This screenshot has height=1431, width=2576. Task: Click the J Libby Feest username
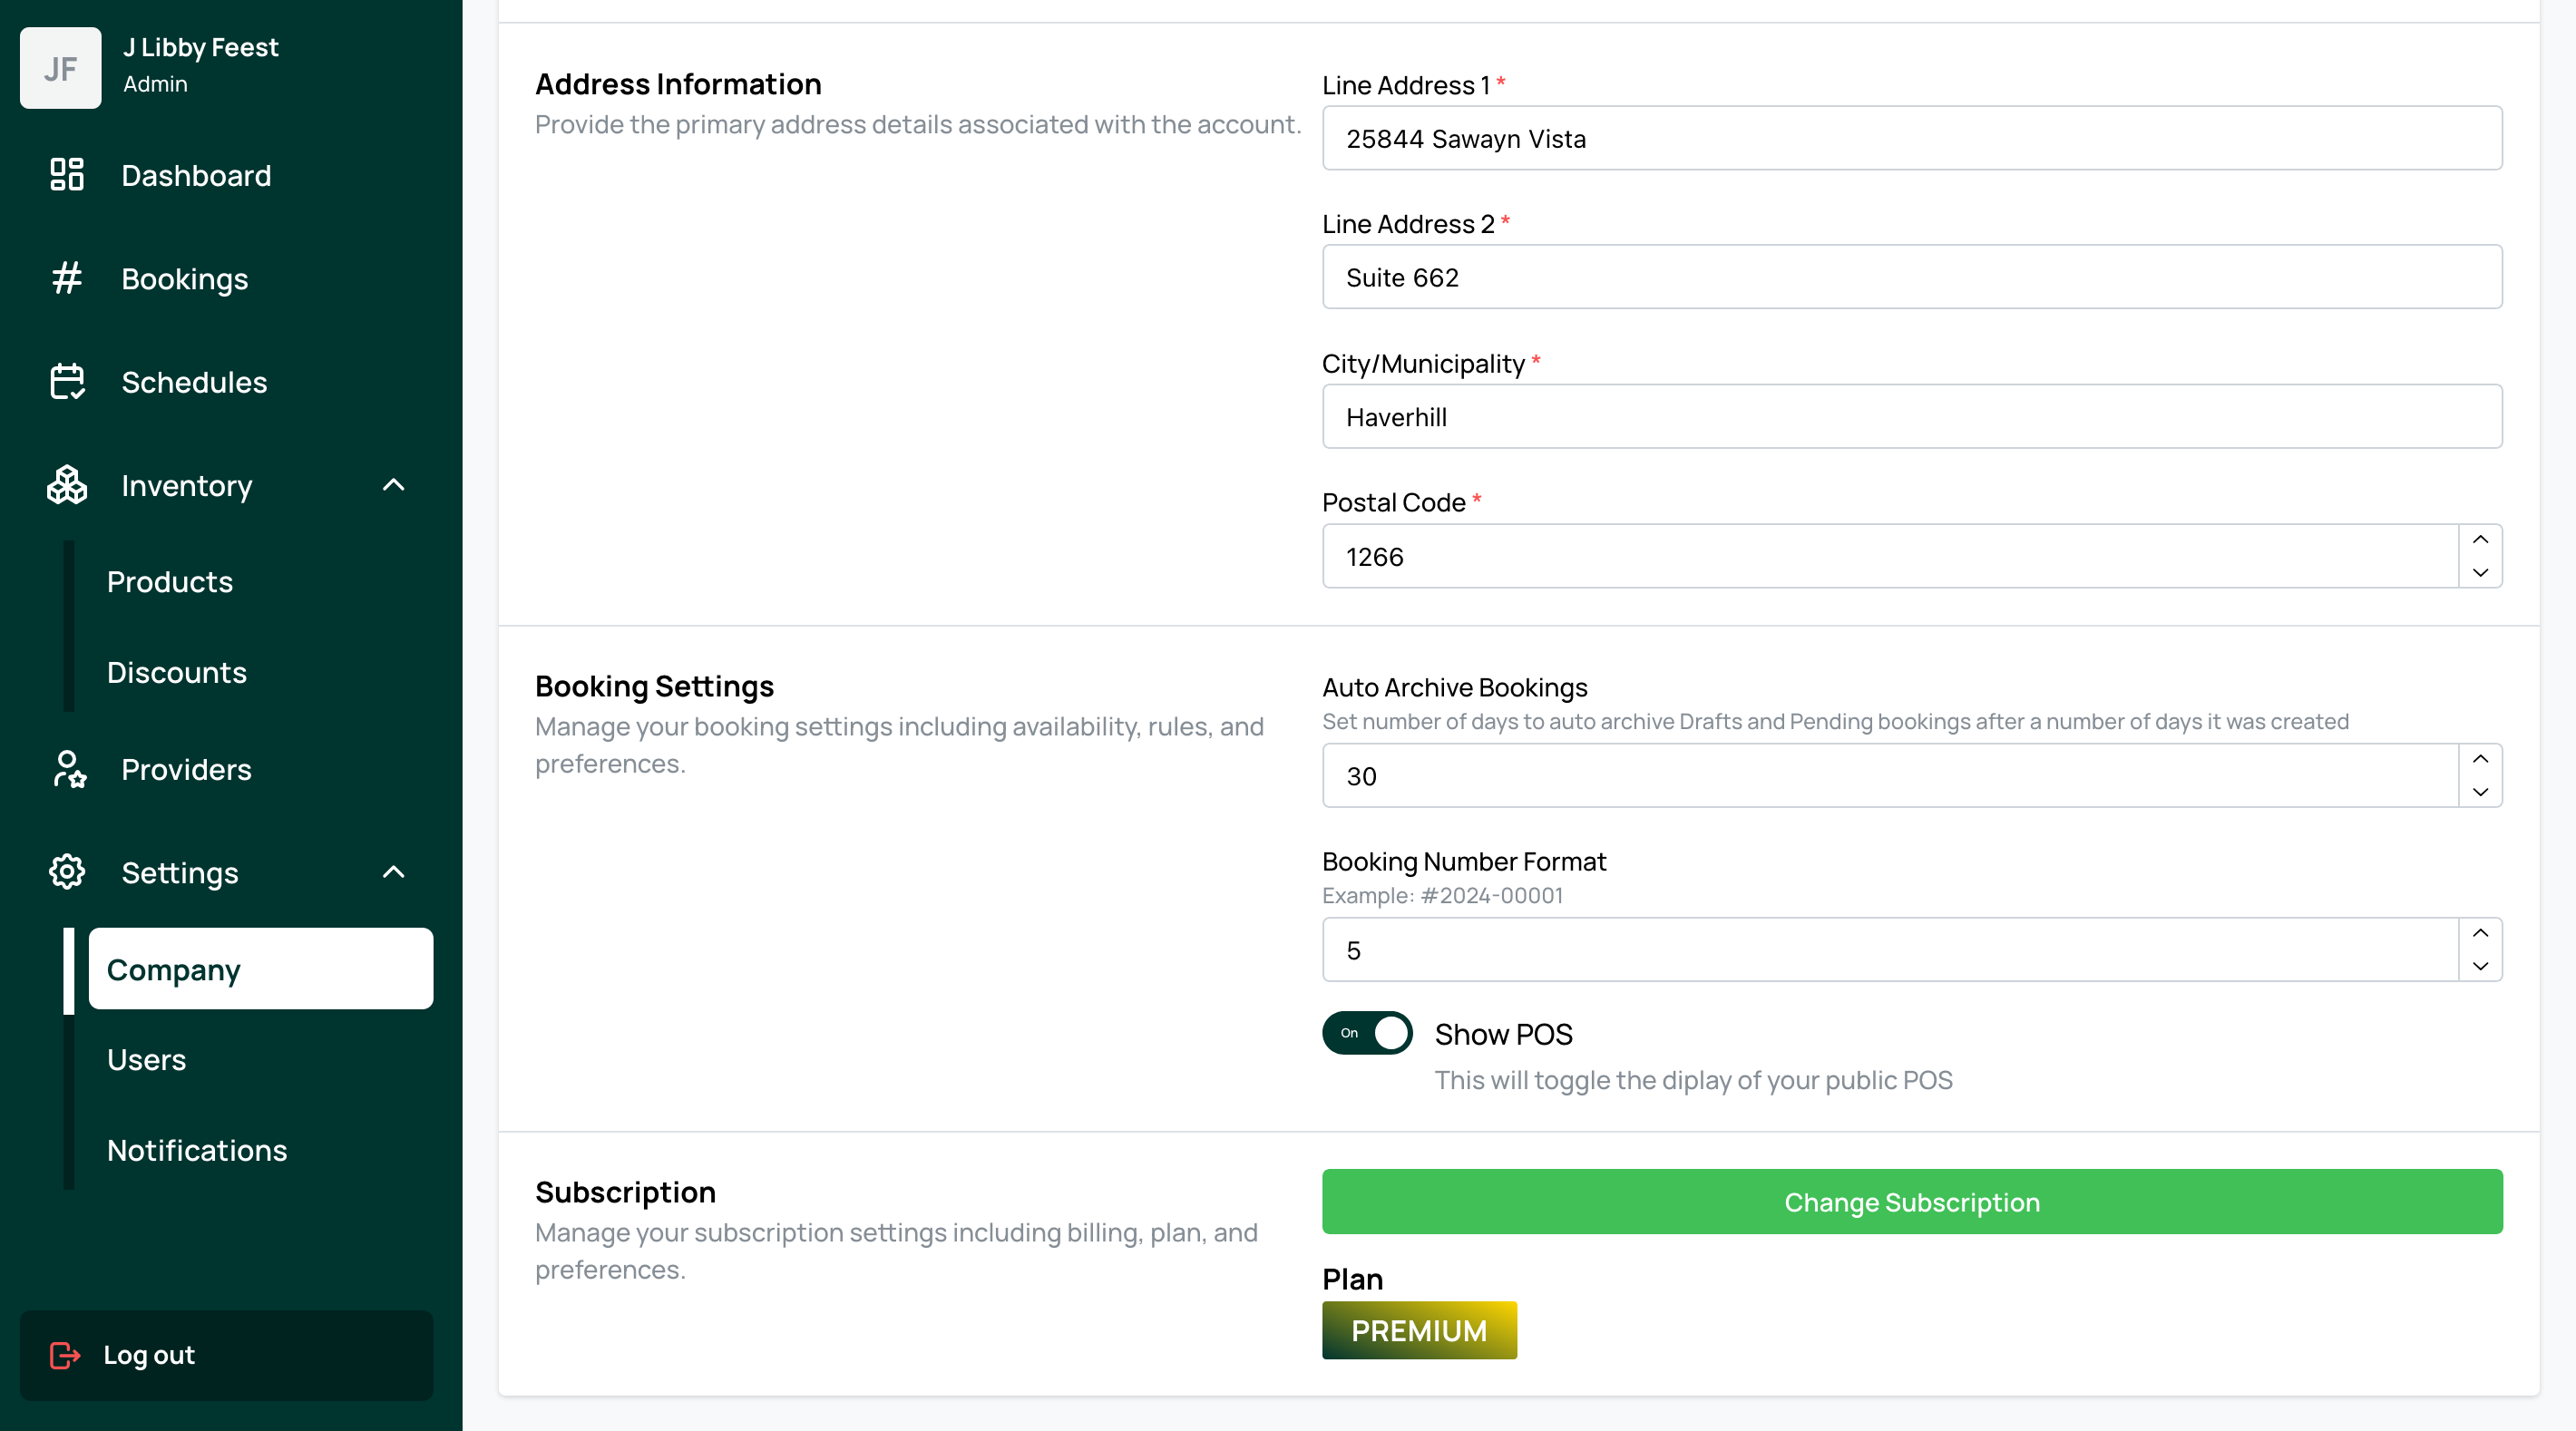pos(200,47)
